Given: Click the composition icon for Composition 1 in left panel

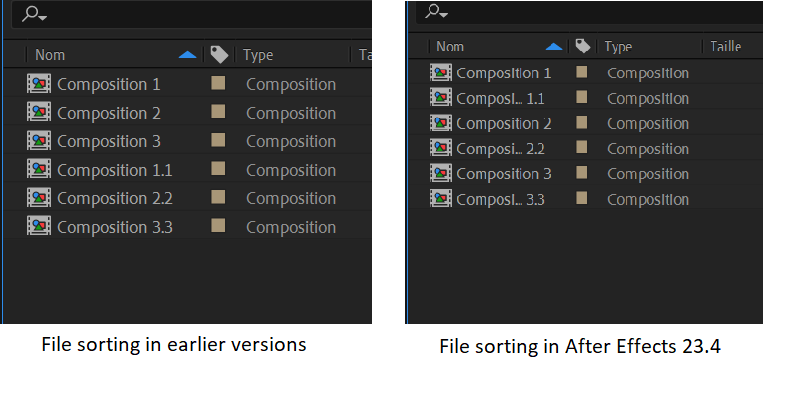Looking at the screenshot, I should [x=39, y=84].
